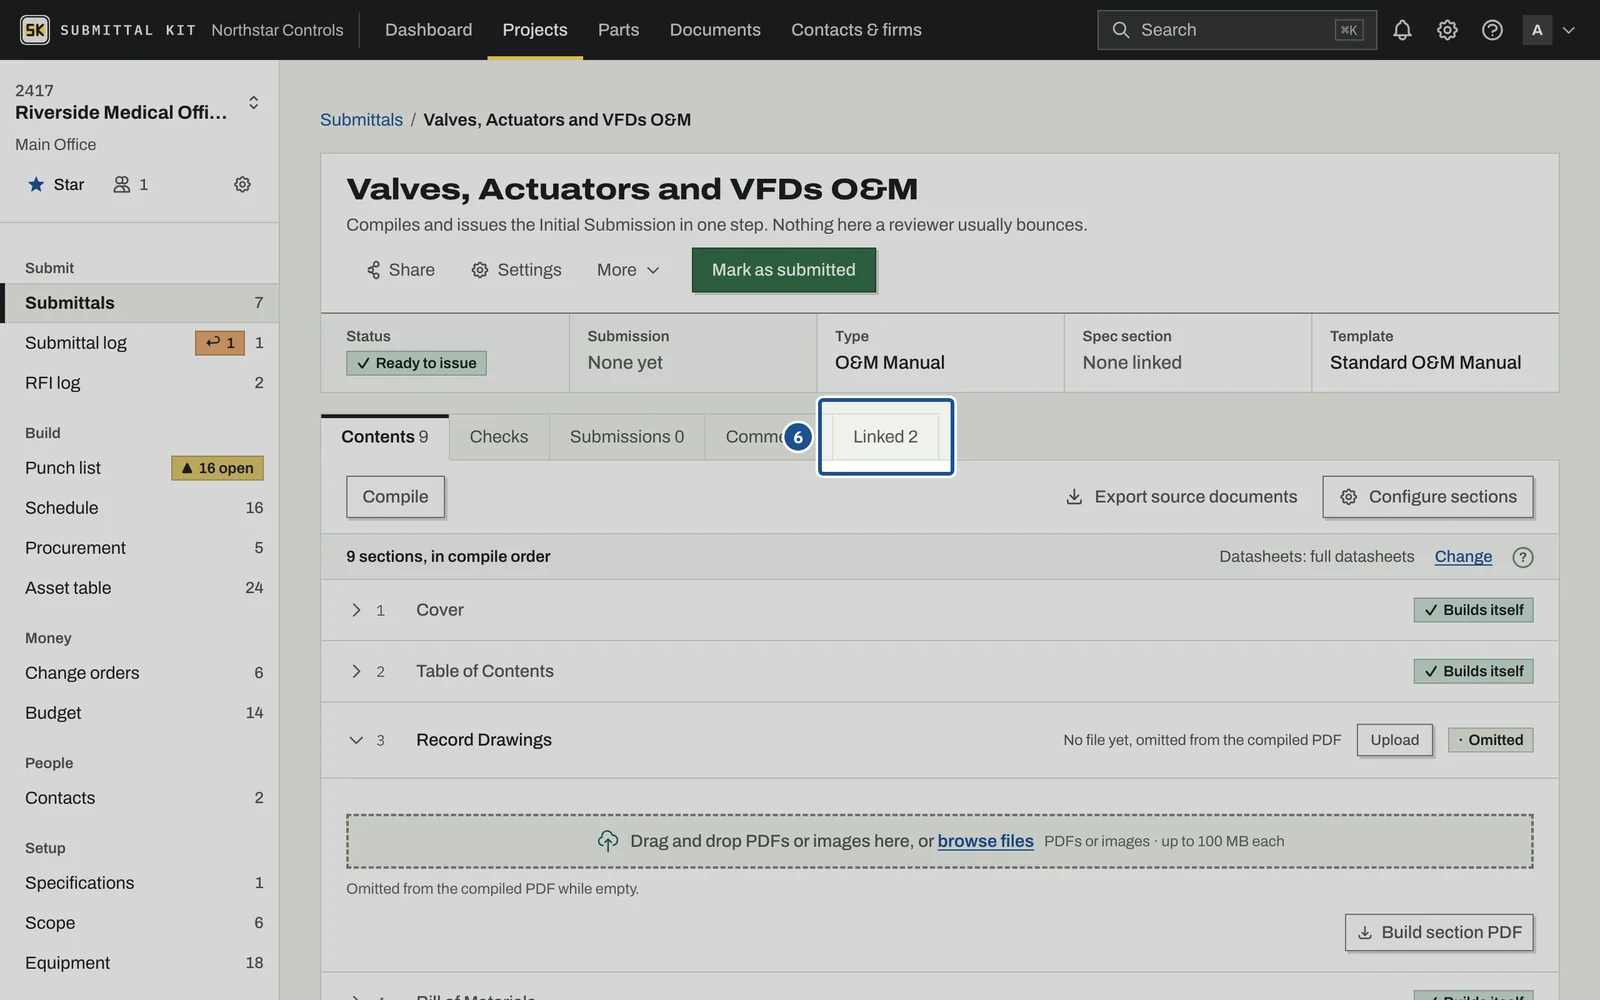Image resolution: width=1600 pixels, height=1000 pixels.
Task: Star the Riverside Medical project
Action: pos(56,184)
